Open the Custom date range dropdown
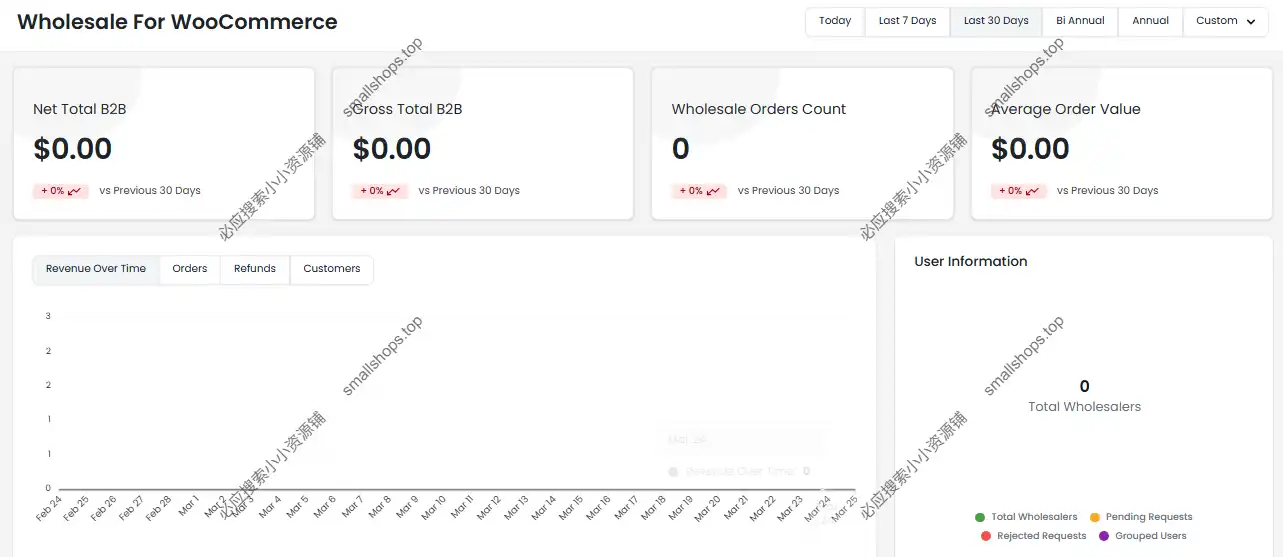The height and width of the screenshot is (557, 1283). pyautogui.click(x=1226, y=21)
